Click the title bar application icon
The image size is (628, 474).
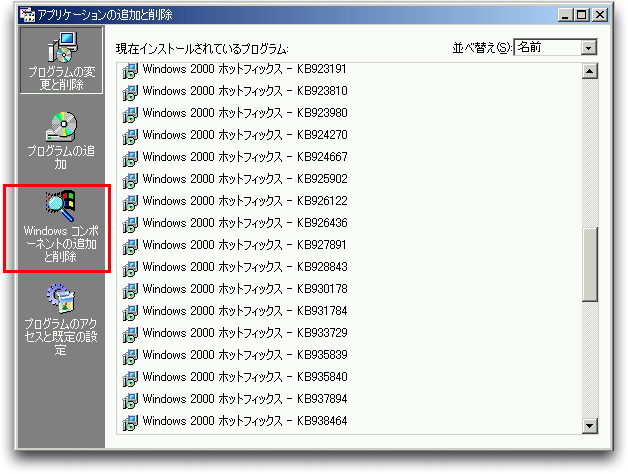[27, 15]
